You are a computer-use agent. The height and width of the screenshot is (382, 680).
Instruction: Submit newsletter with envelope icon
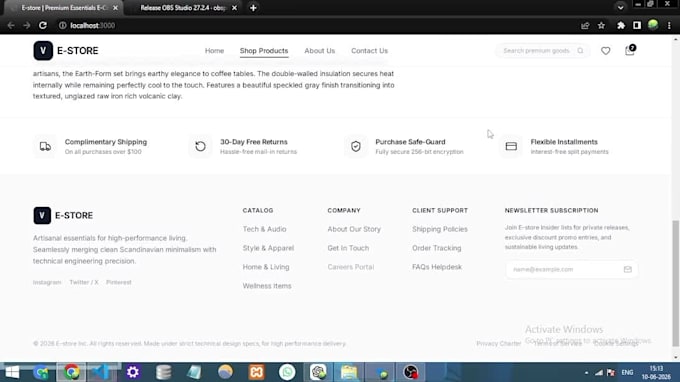click(628, 269)
